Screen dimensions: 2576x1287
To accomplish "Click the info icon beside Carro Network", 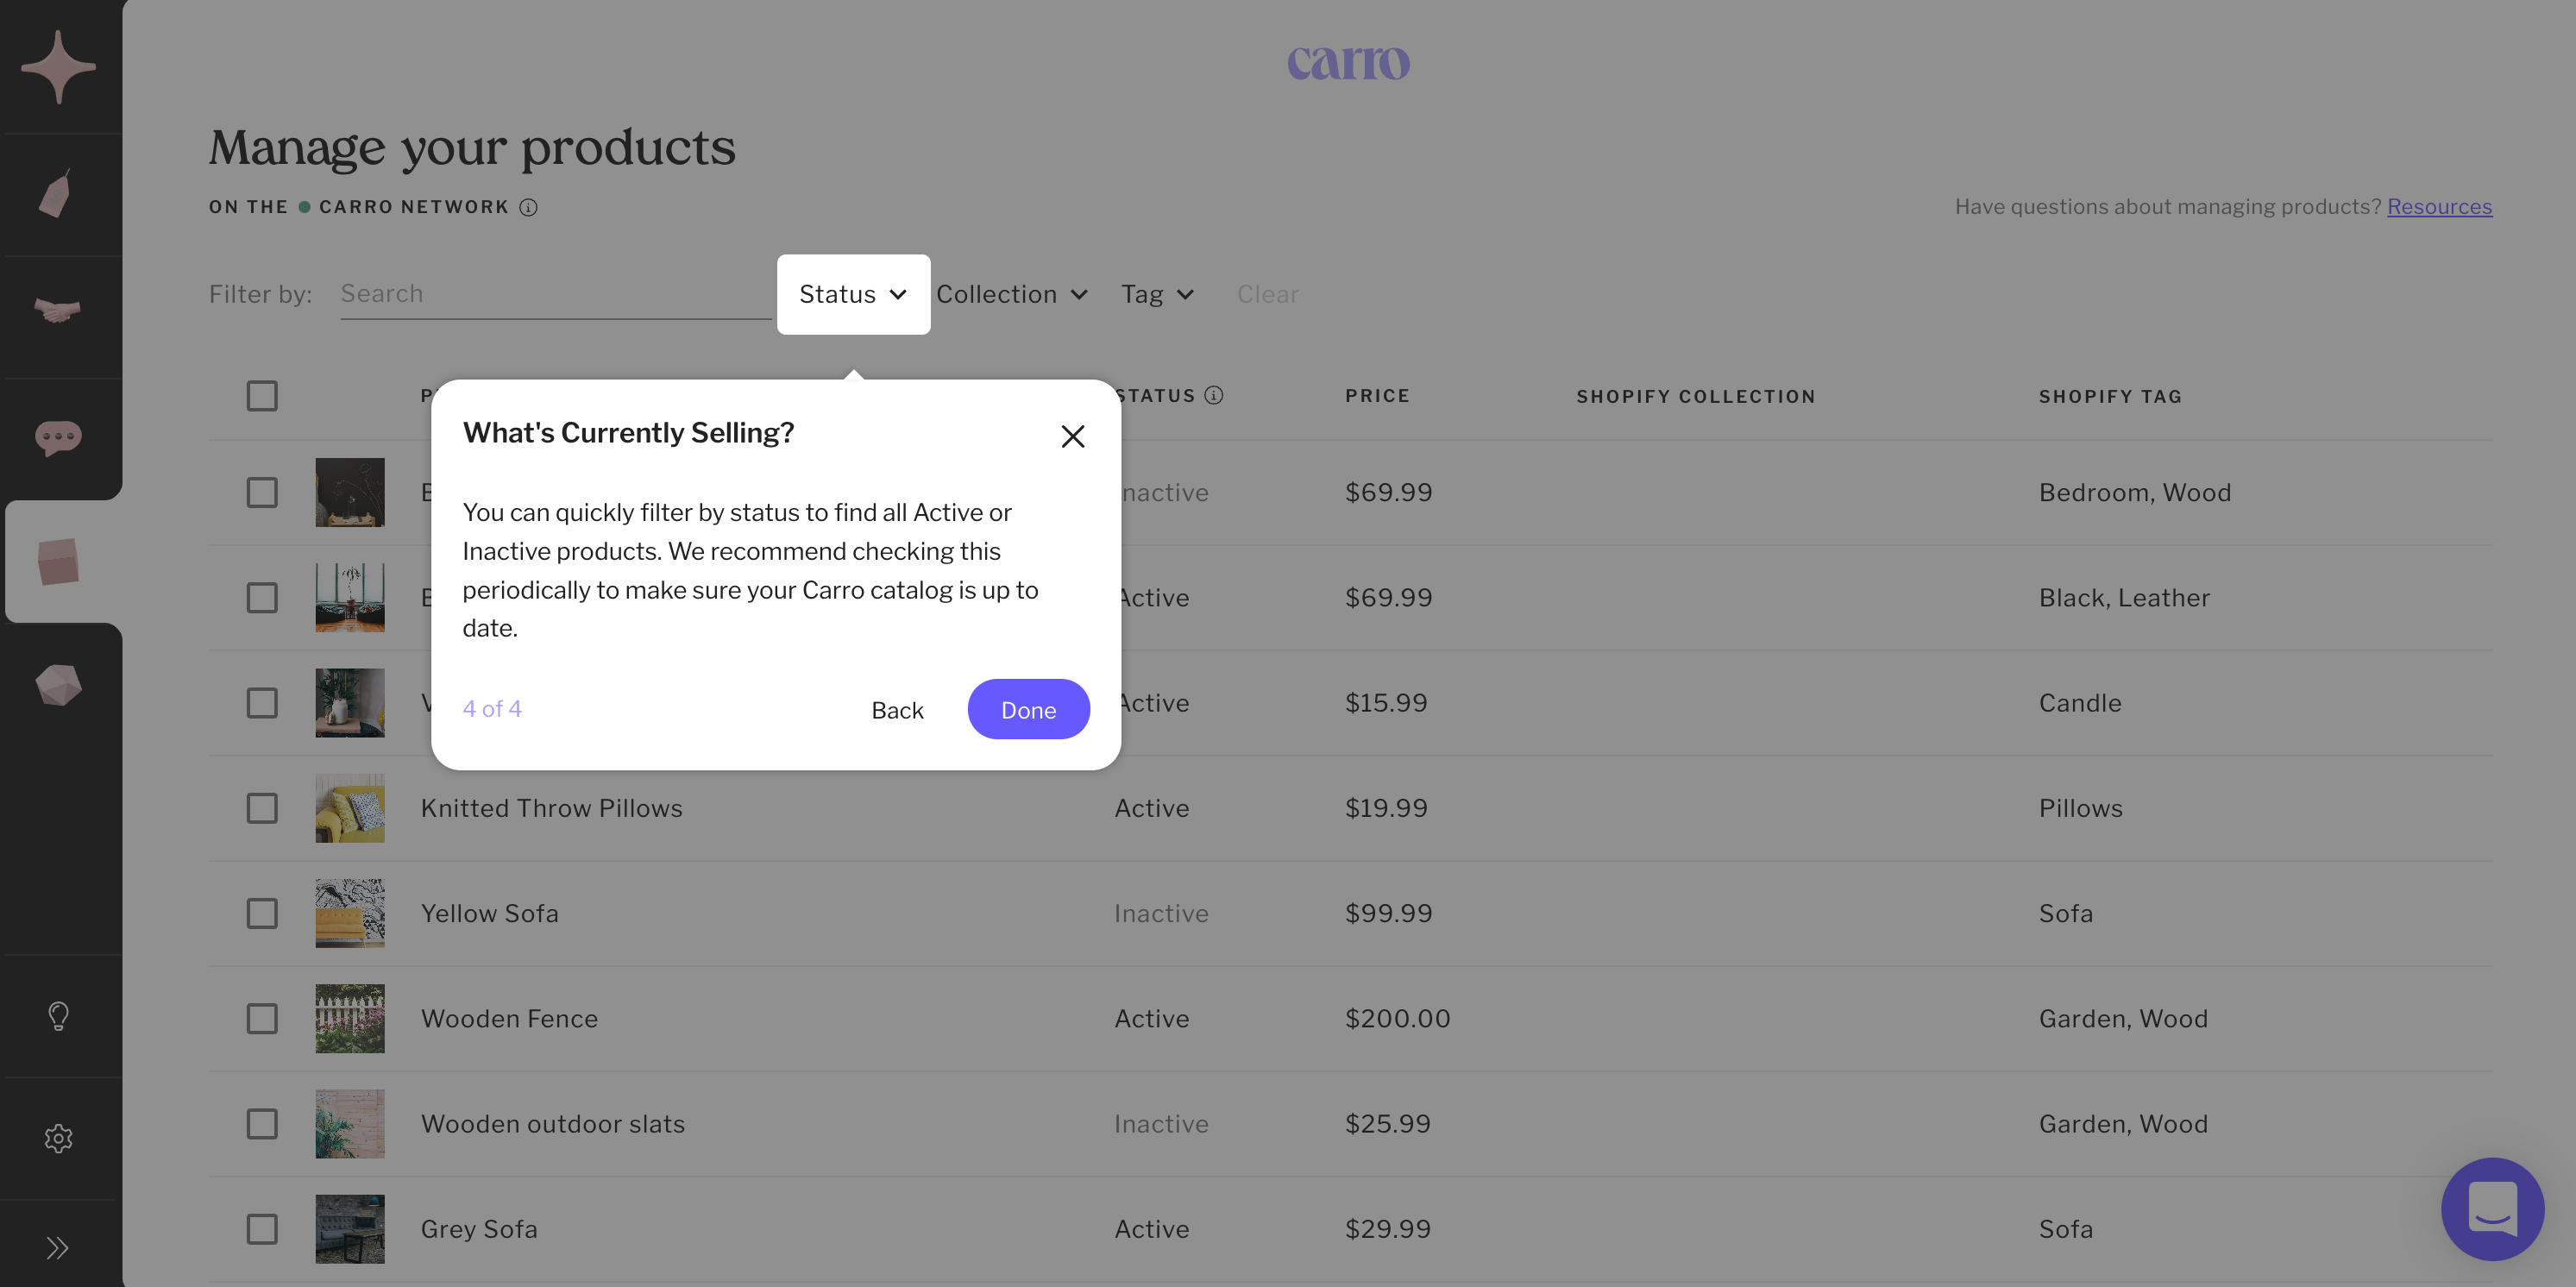I will pyautogui.click(x=528, y=207).
